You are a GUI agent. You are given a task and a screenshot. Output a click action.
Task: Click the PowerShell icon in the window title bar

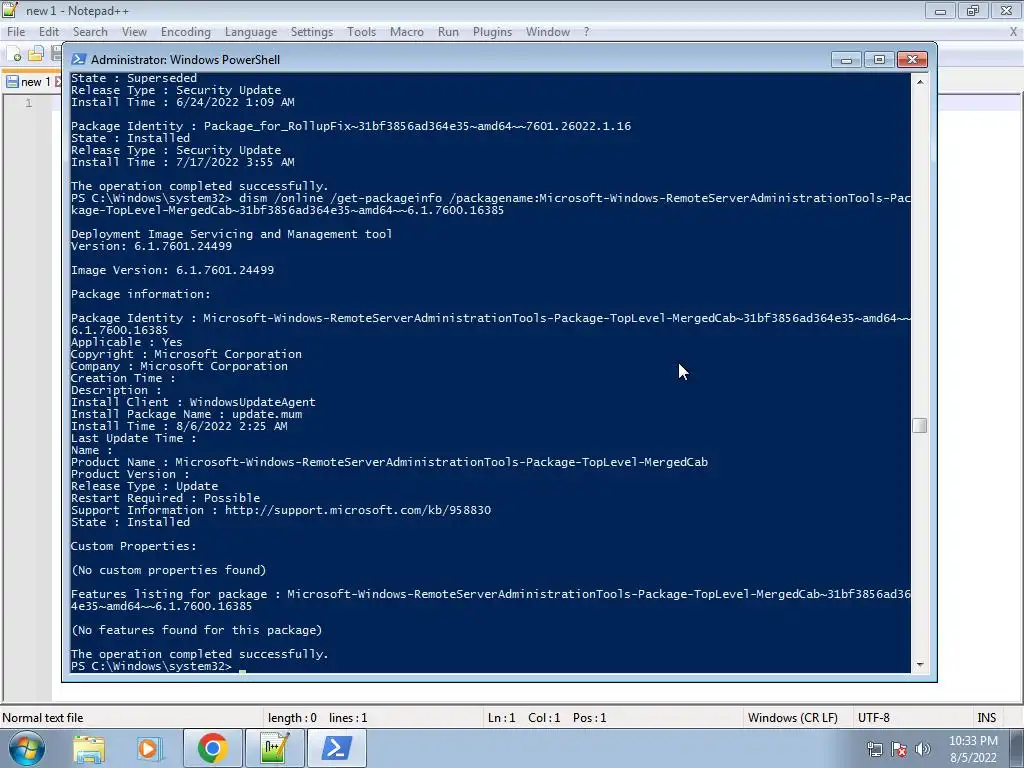79,59
